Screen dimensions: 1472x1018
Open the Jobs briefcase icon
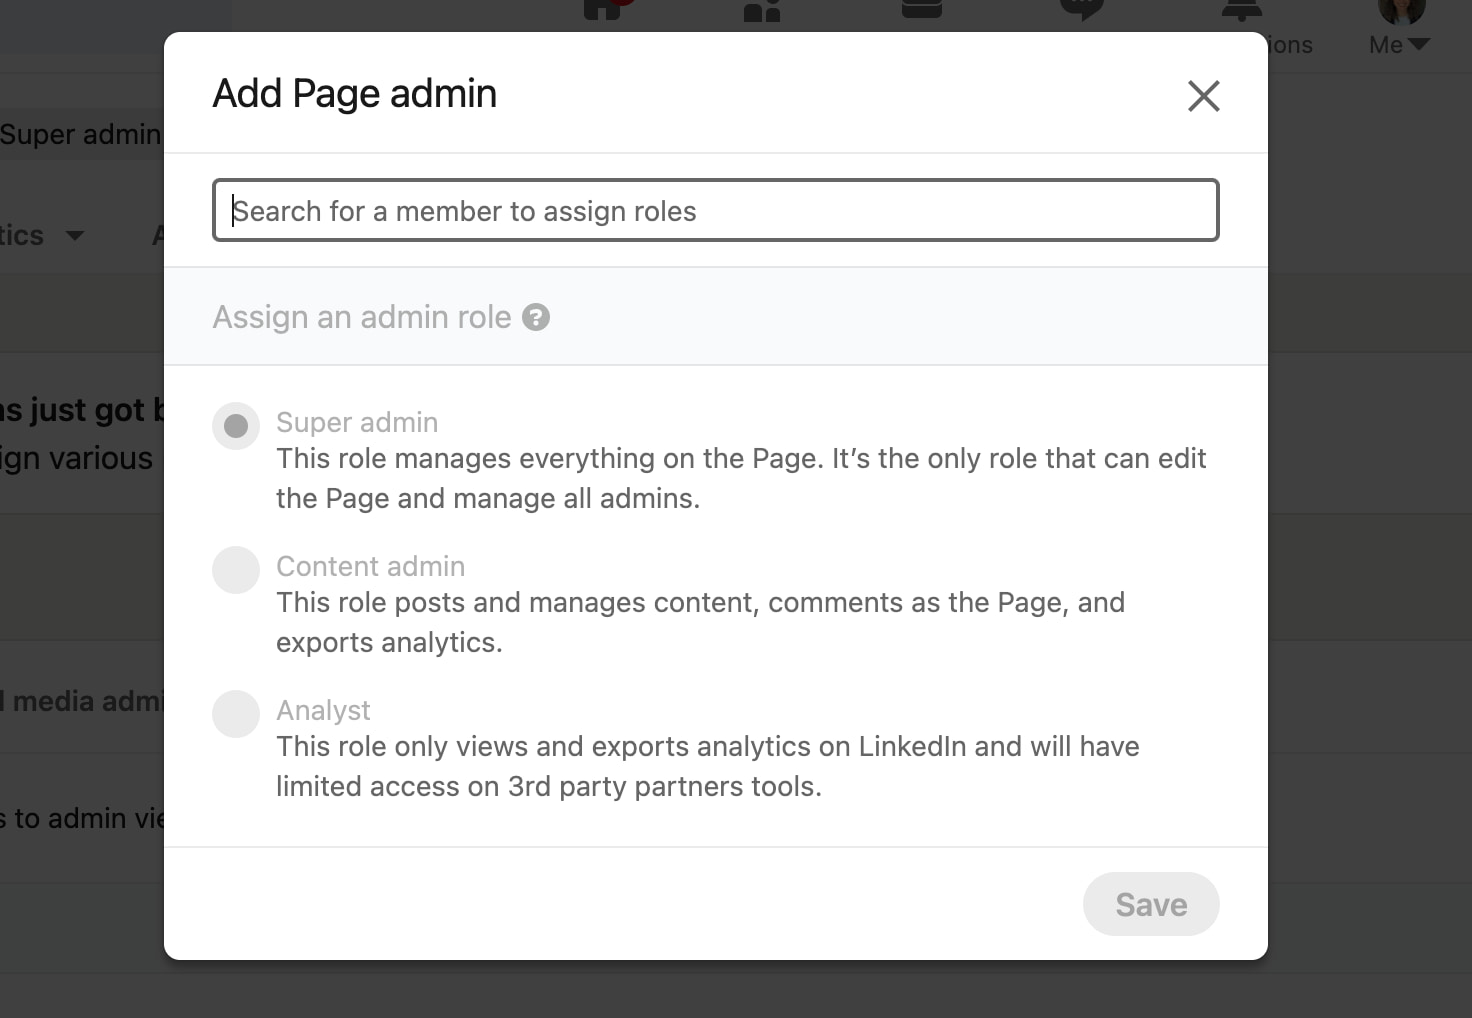point(922,9)
